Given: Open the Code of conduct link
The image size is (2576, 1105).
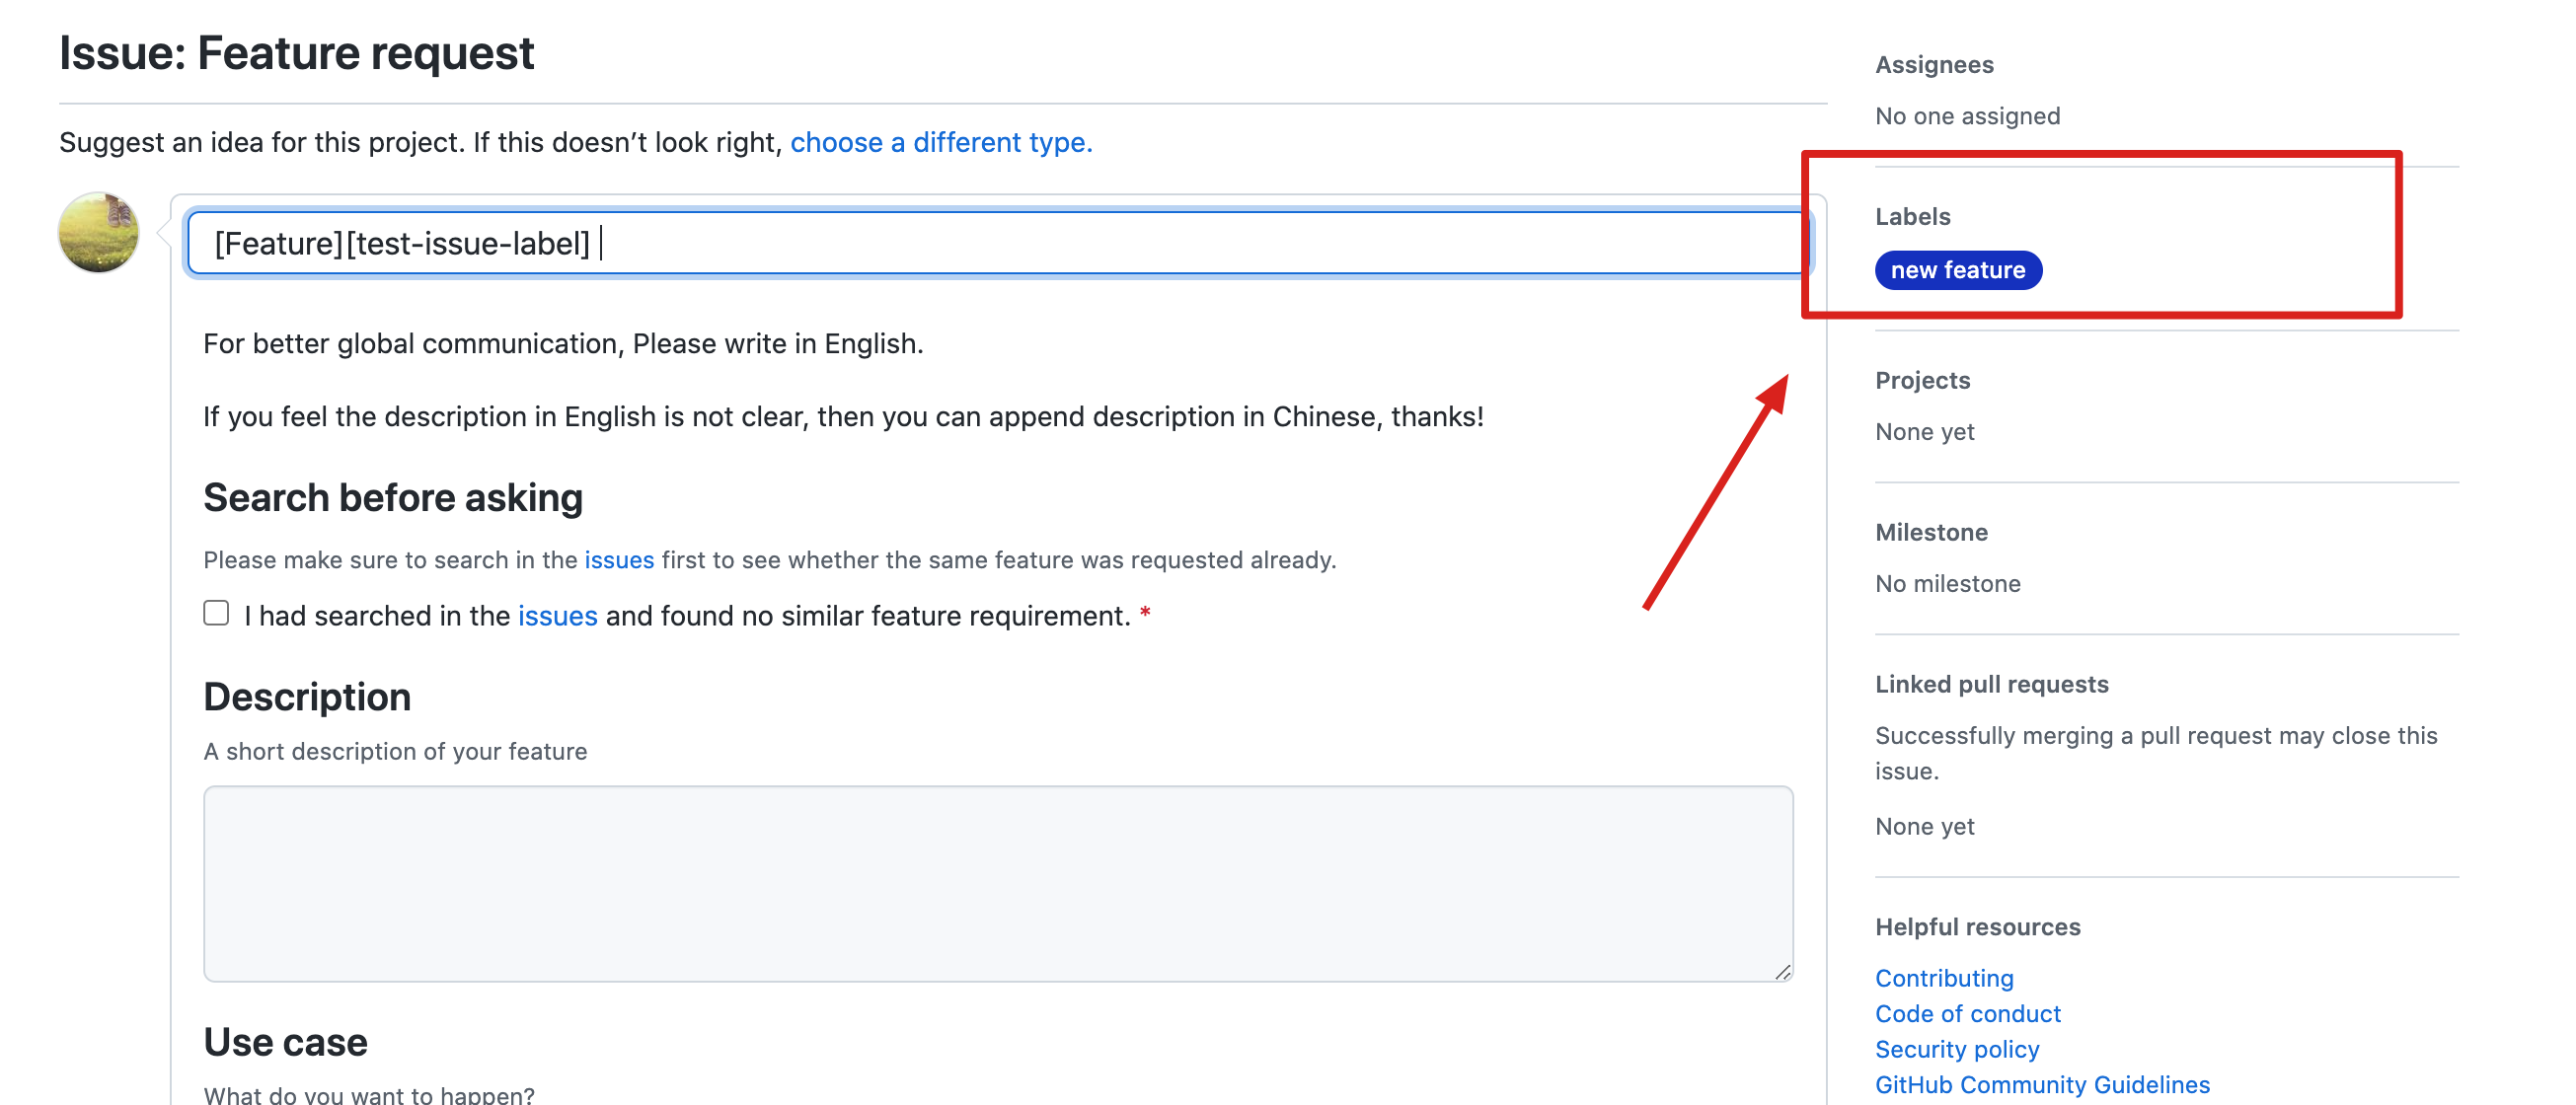Looking at the screenshot, I should 1967,1014.
